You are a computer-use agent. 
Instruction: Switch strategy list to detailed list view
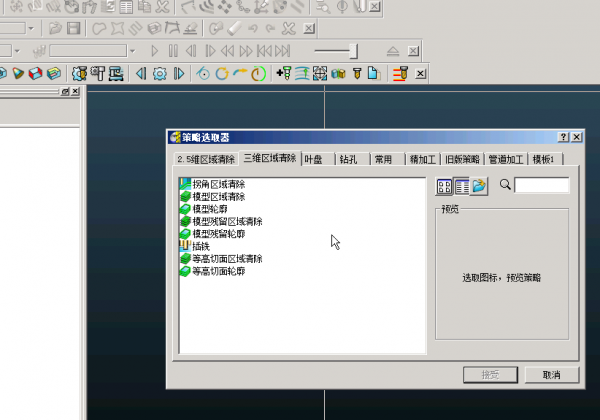461,186
